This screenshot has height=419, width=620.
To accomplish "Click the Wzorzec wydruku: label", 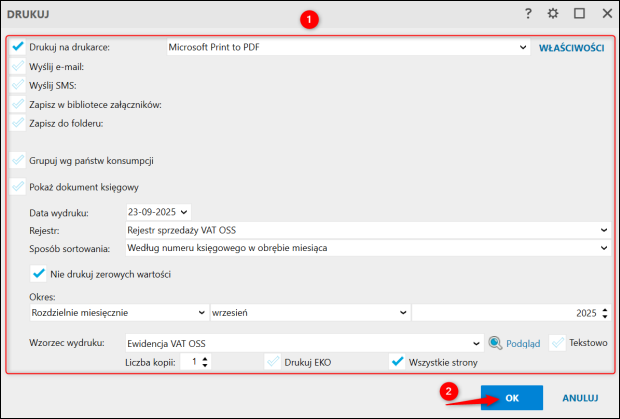I will 67,343.
